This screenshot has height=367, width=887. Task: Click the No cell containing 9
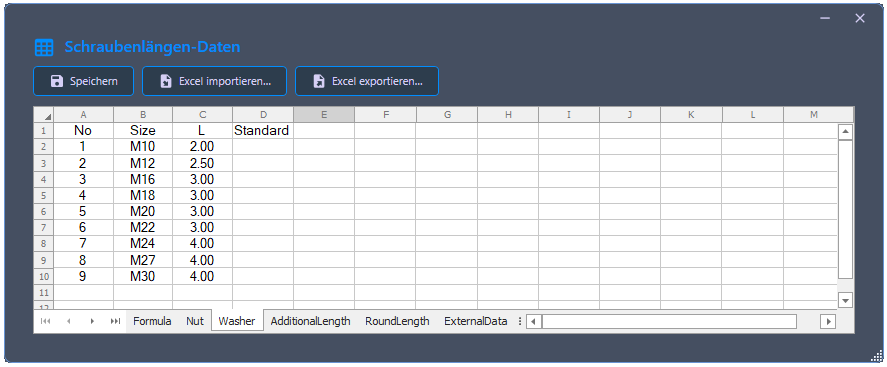coord(84,277)
